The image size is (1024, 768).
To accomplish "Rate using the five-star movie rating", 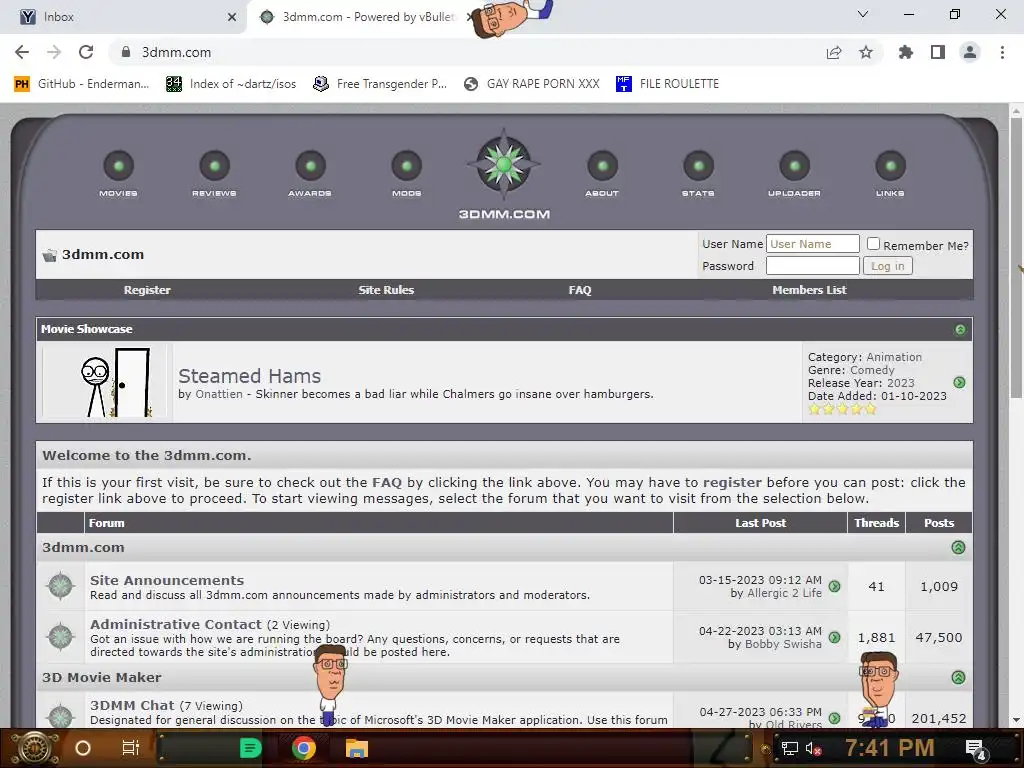I will [842, 409].
